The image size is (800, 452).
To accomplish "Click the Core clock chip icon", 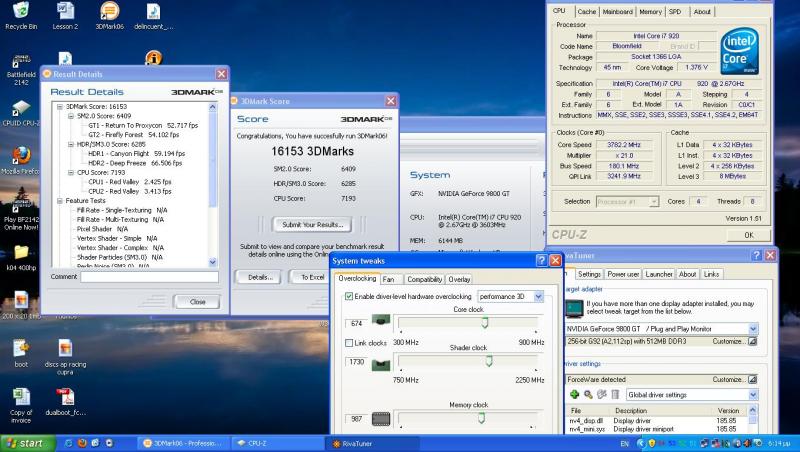I will 381,320.
